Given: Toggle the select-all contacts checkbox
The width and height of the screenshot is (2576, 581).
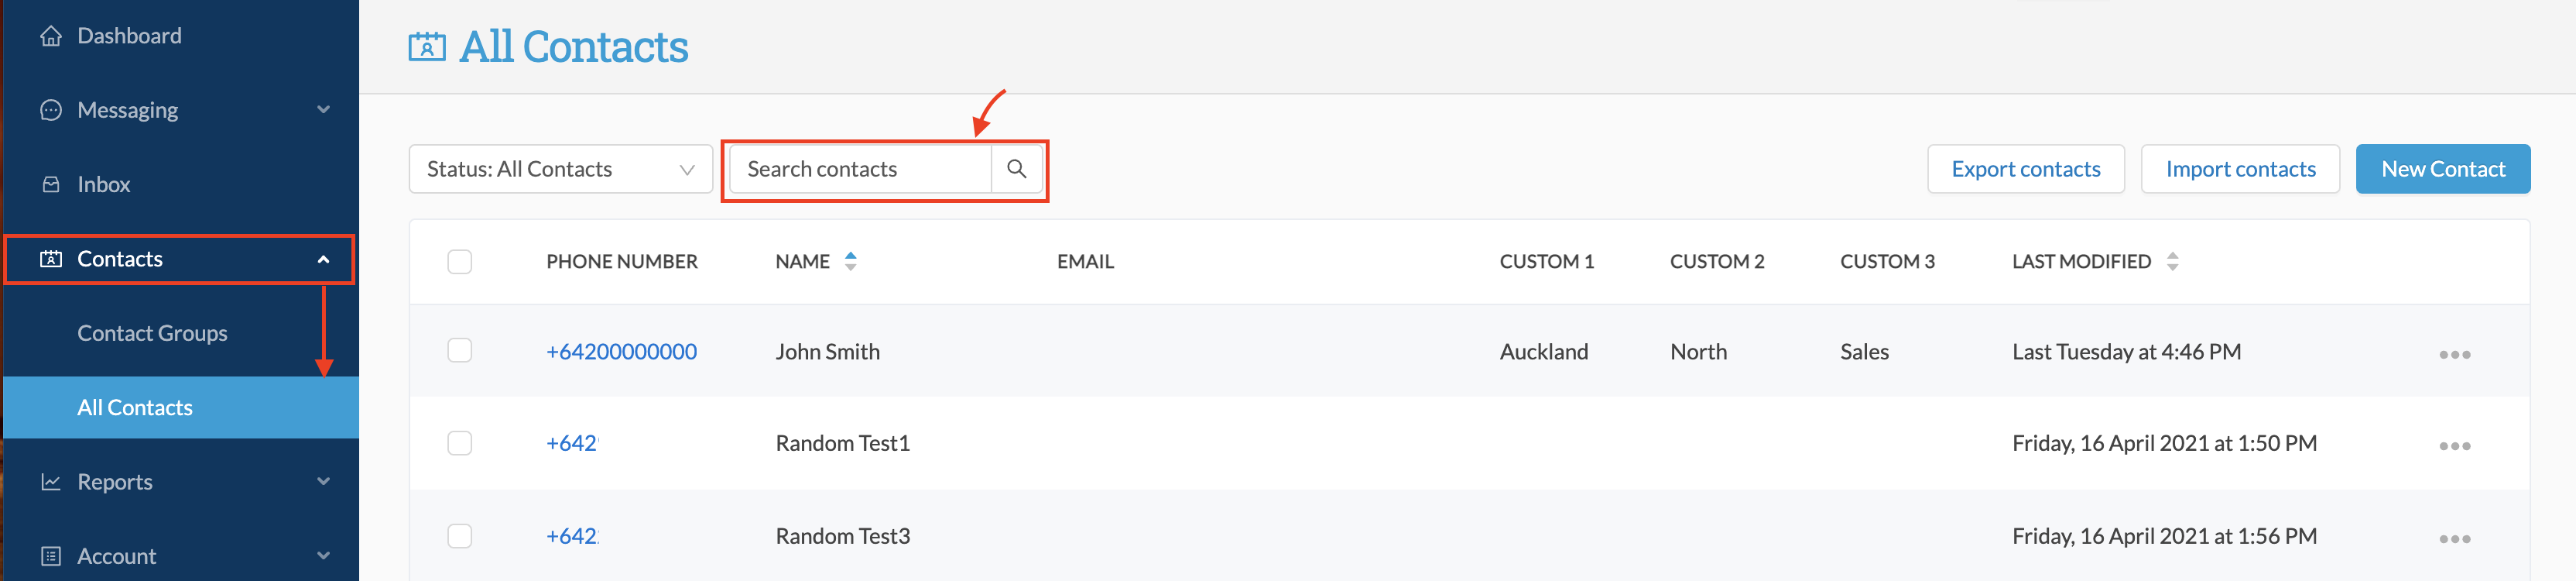Looking at the screenshot, I should pyautogui.click(x=459, y=262).
